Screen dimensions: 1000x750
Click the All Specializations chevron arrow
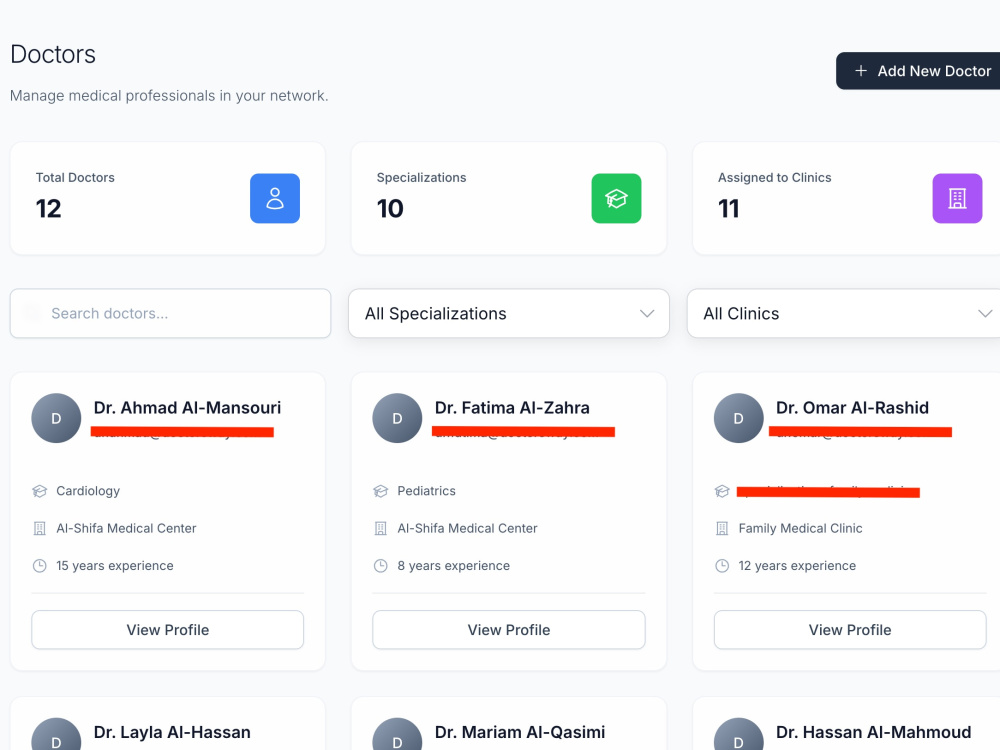[x=647, y=313]
